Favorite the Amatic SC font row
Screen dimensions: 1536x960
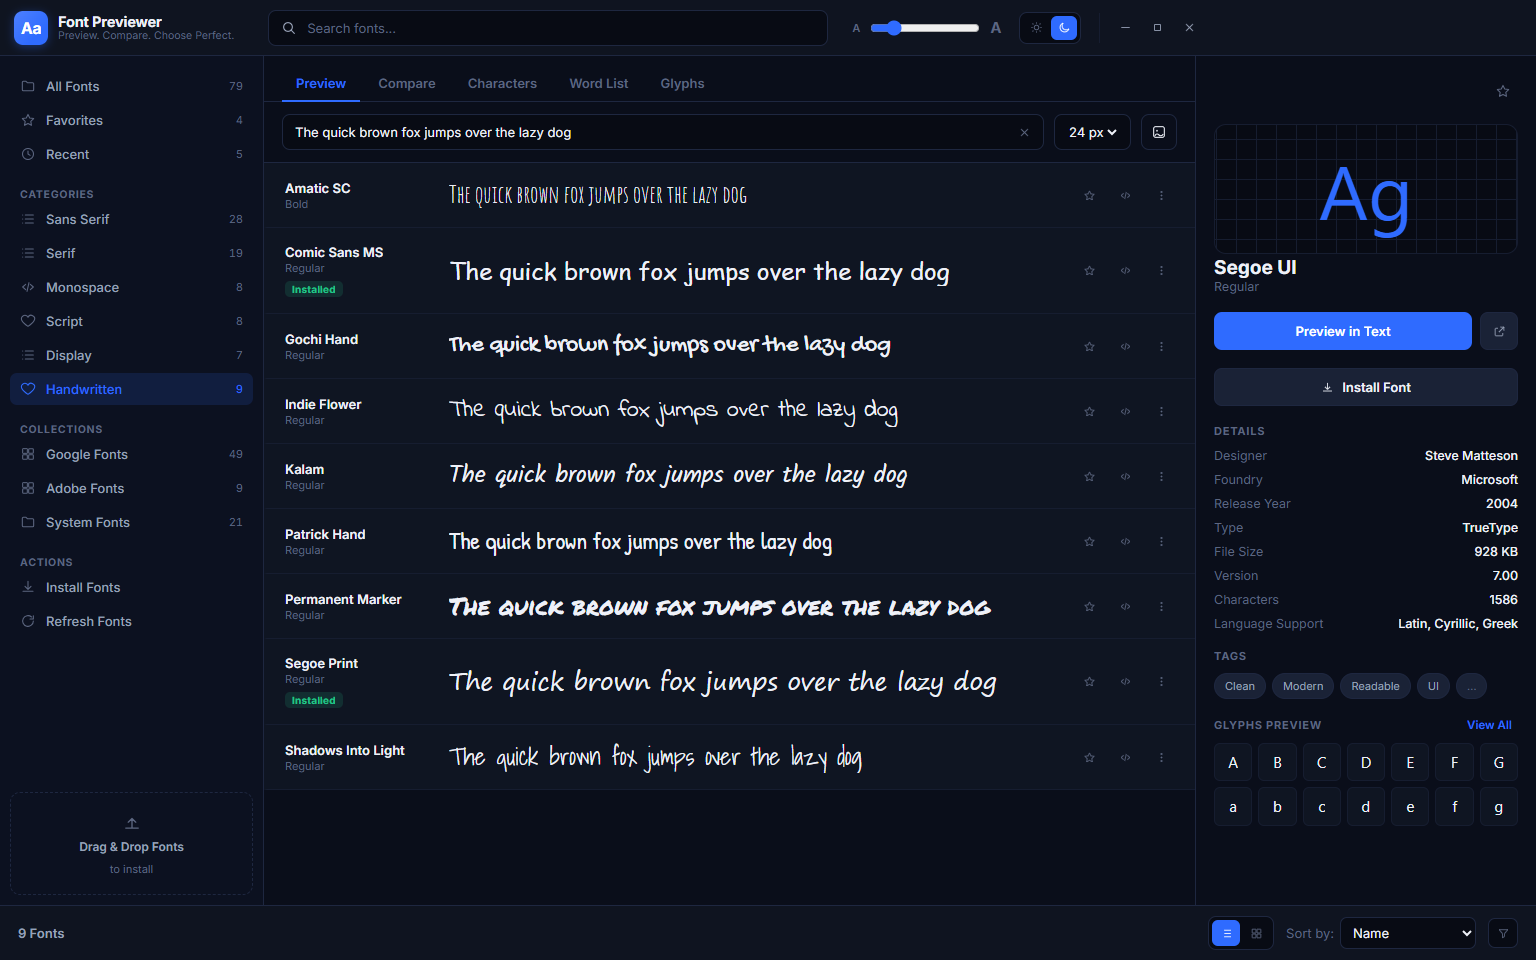[x=1089, y=195]
